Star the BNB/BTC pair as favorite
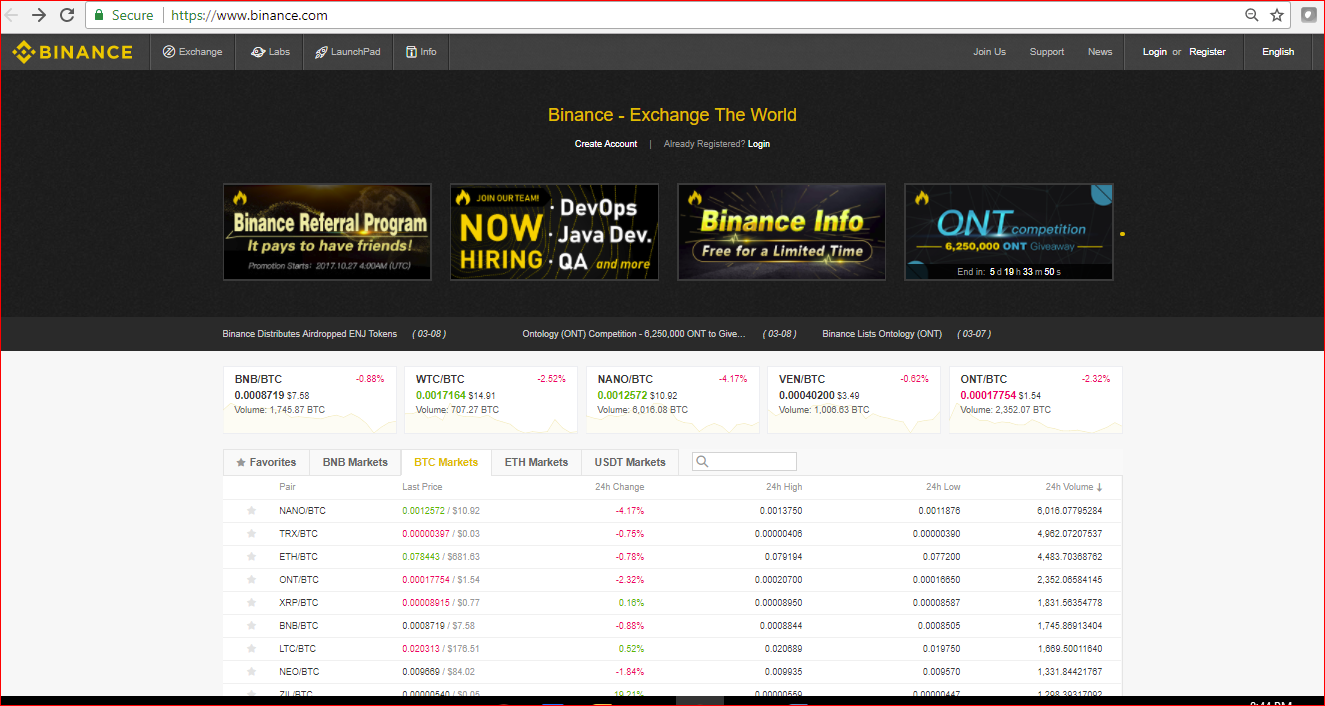1325x706 pixels. coord(252,626)
